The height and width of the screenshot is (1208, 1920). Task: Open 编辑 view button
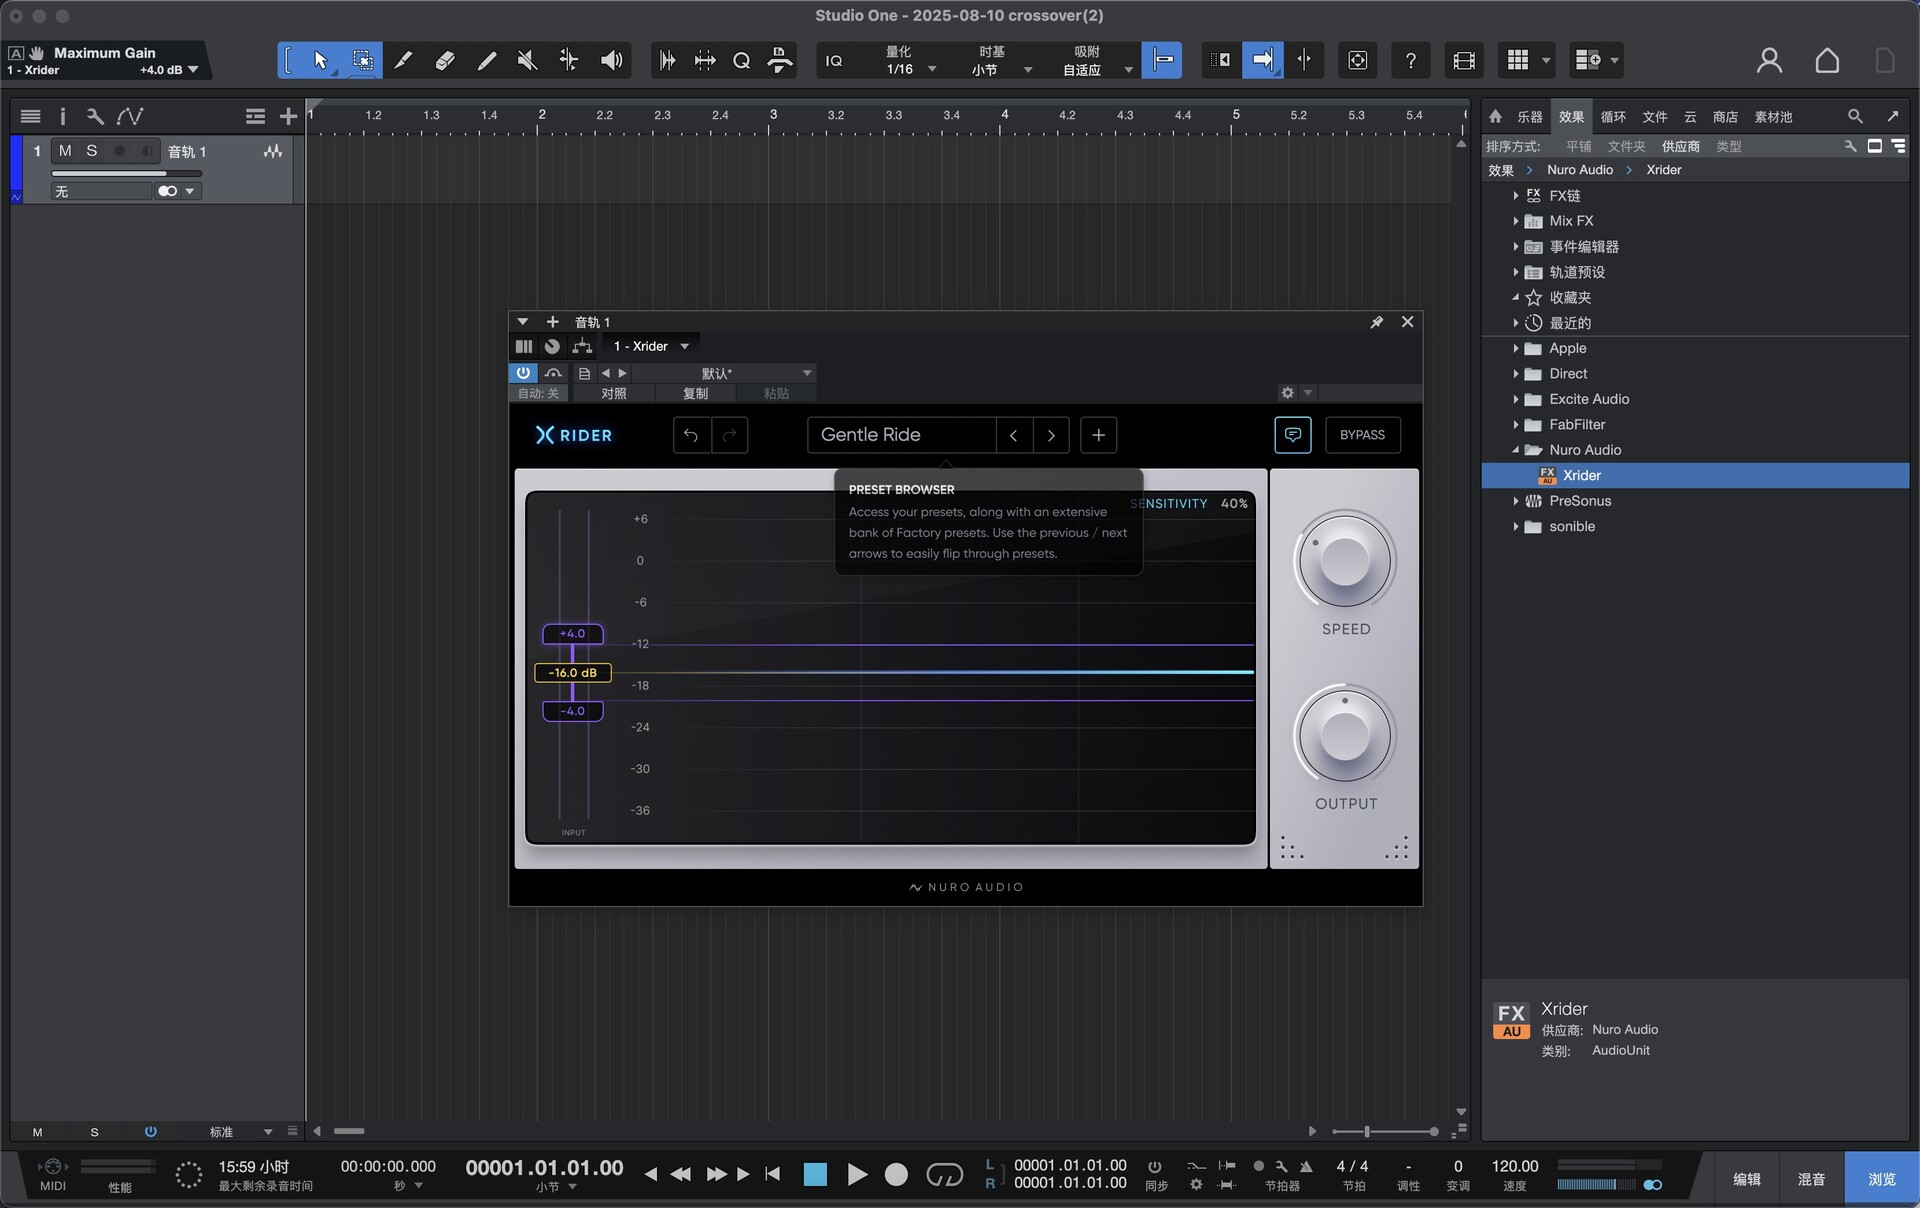[1747, 1179]
